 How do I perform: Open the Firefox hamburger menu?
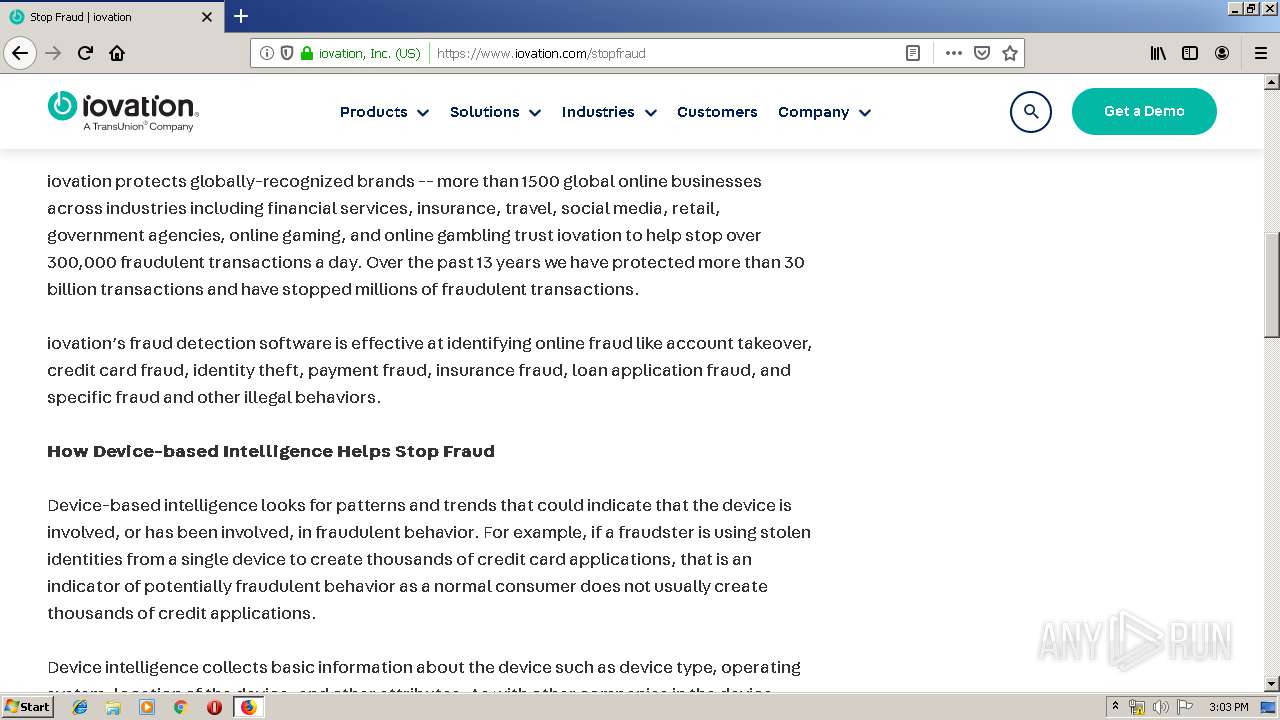1260,53
